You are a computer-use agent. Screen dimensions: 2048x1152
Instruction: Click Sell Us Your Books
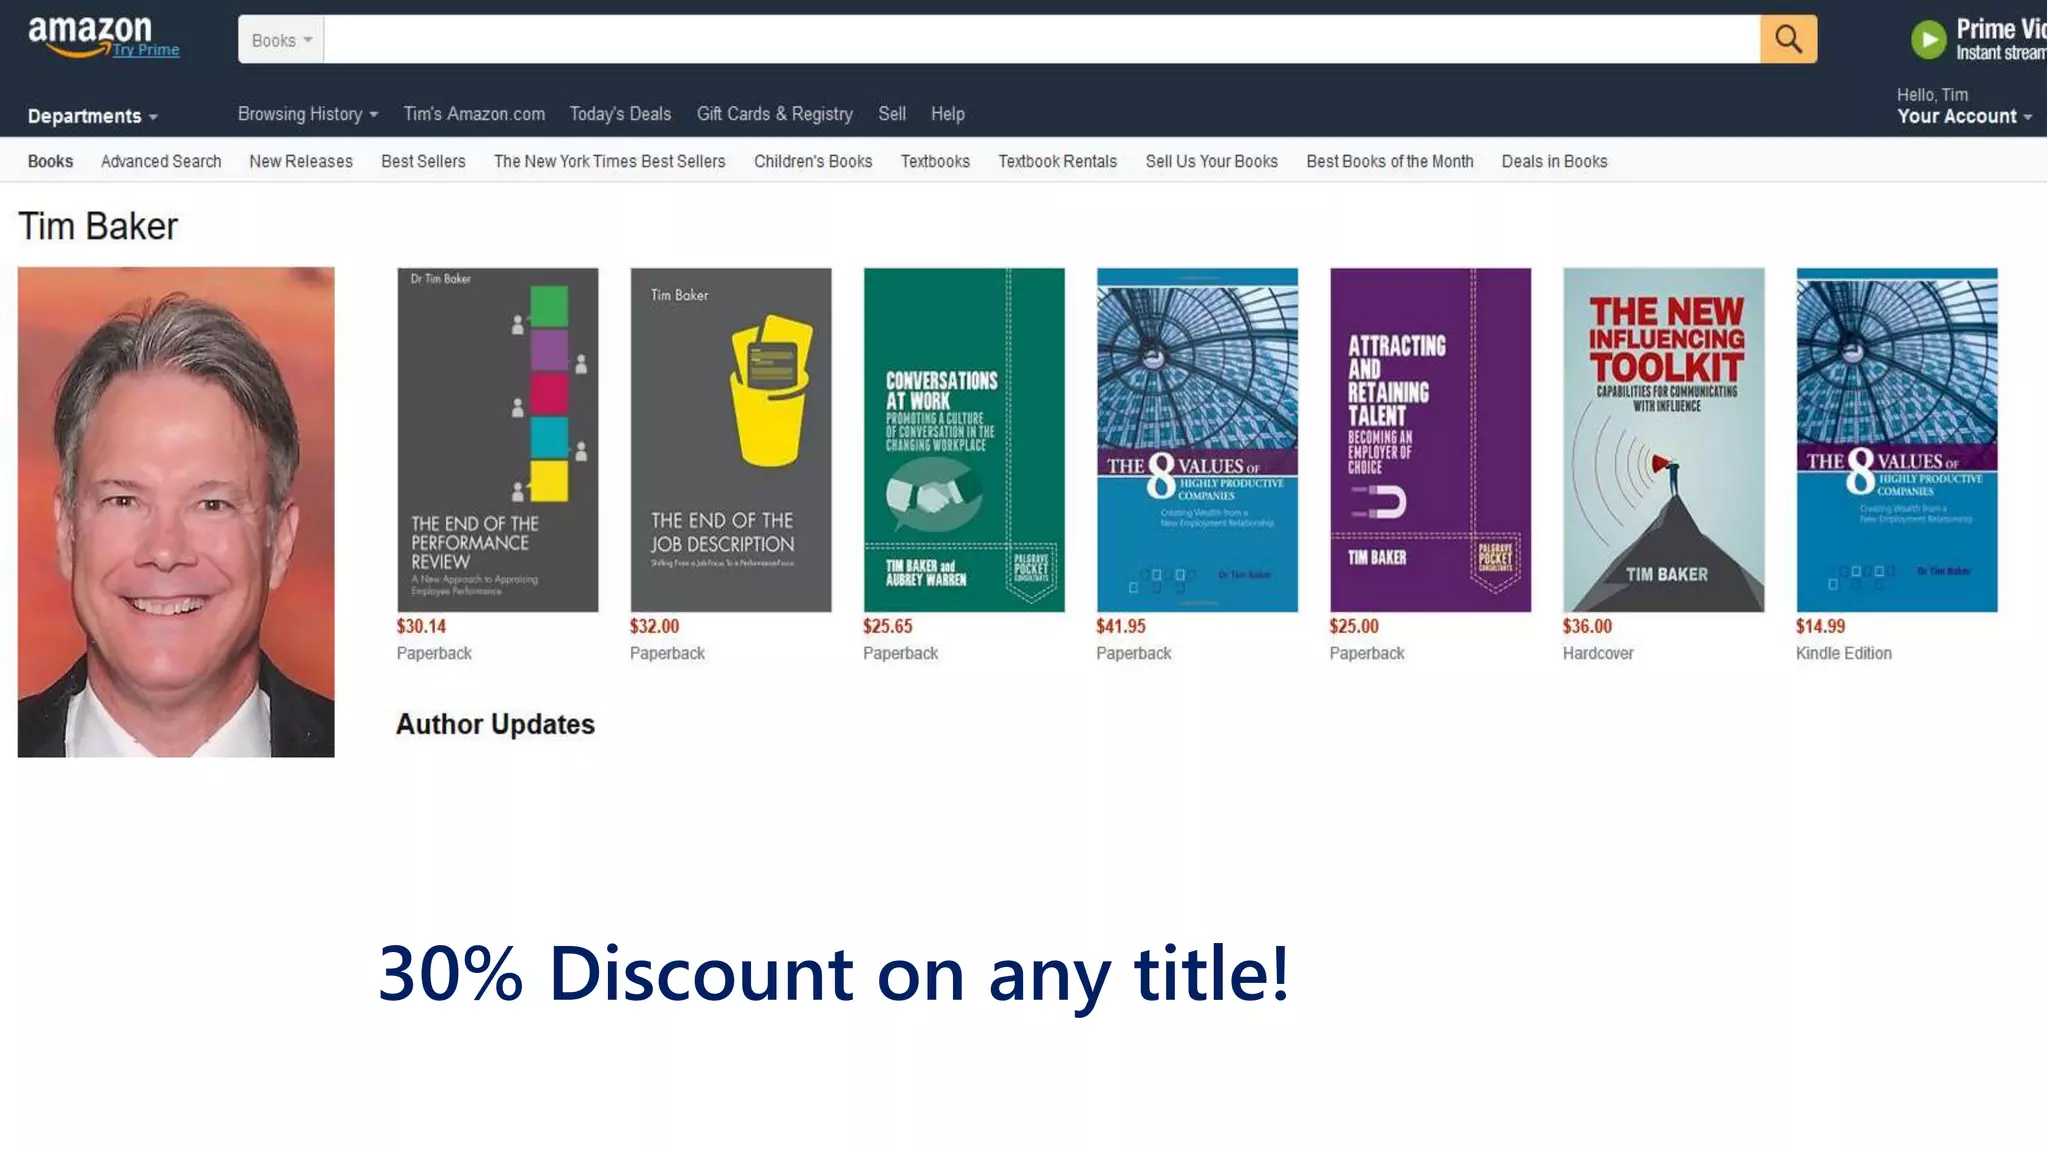coord(1211,161)
